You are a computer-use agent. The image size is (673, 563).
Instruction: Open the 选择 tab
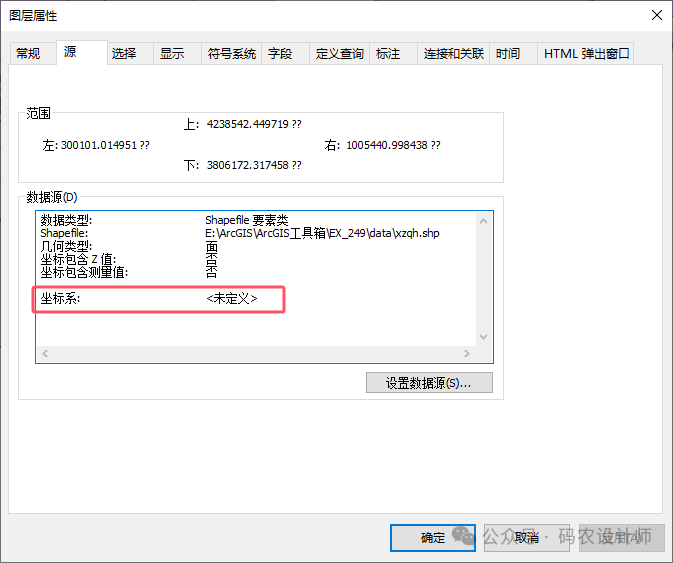[124, 54]
